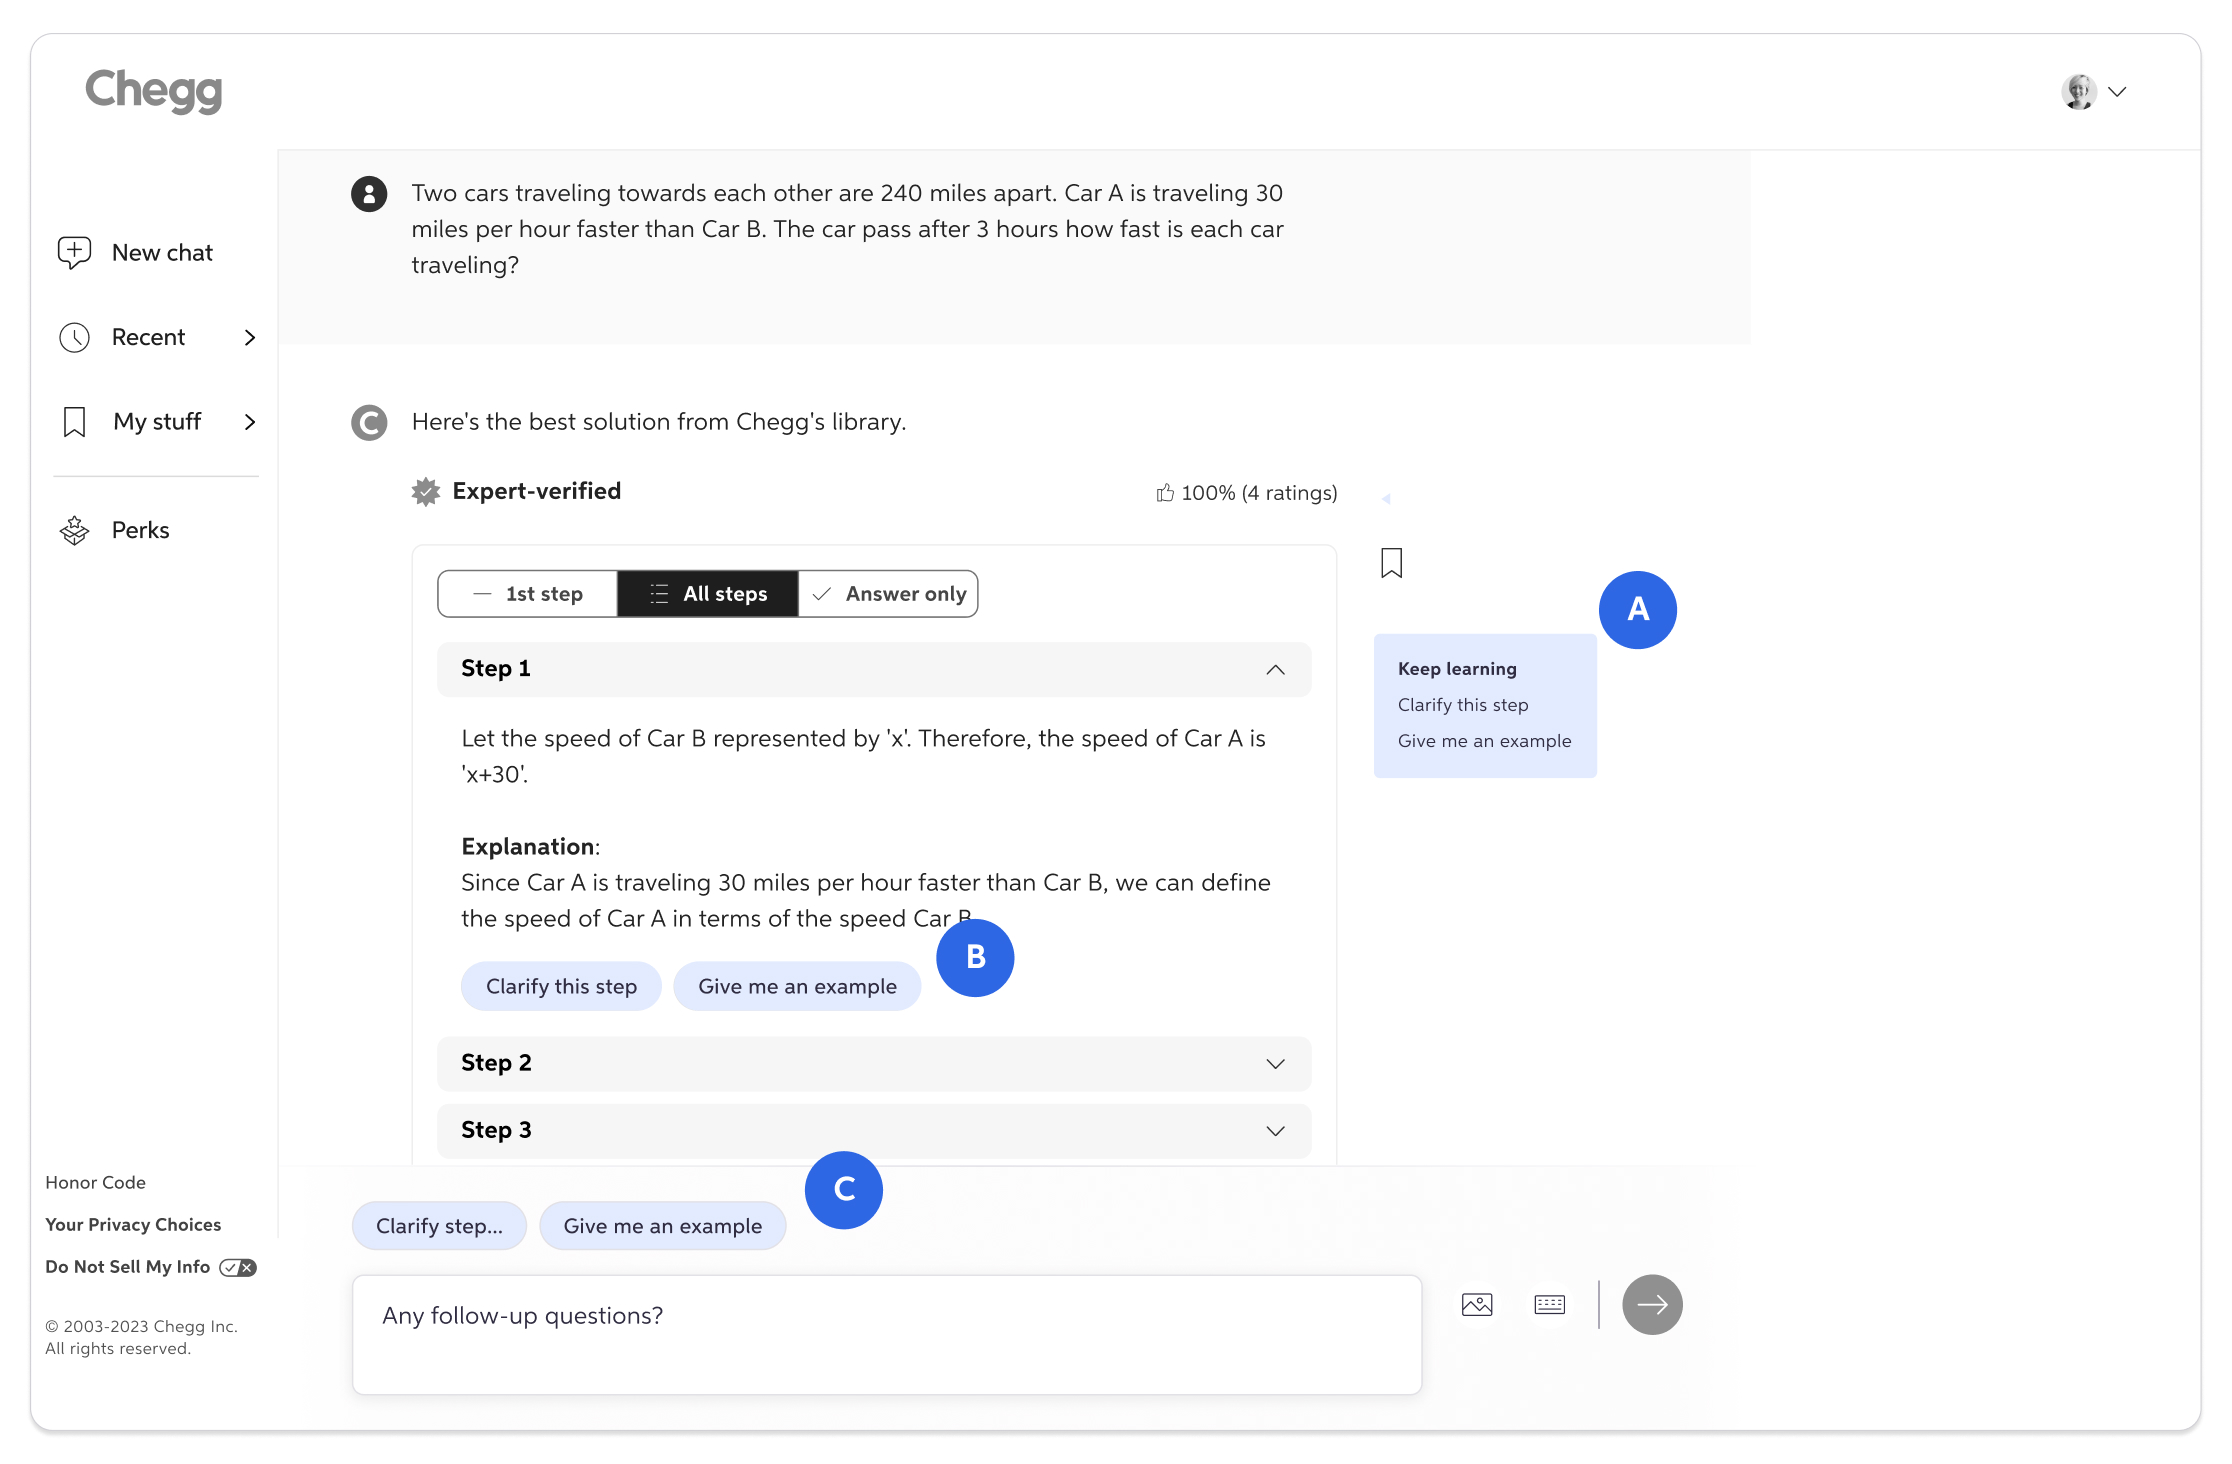Screen dimensions: 2232x1464
Task: Click the Recent clock icon
Action: click(x=74, y=338)
